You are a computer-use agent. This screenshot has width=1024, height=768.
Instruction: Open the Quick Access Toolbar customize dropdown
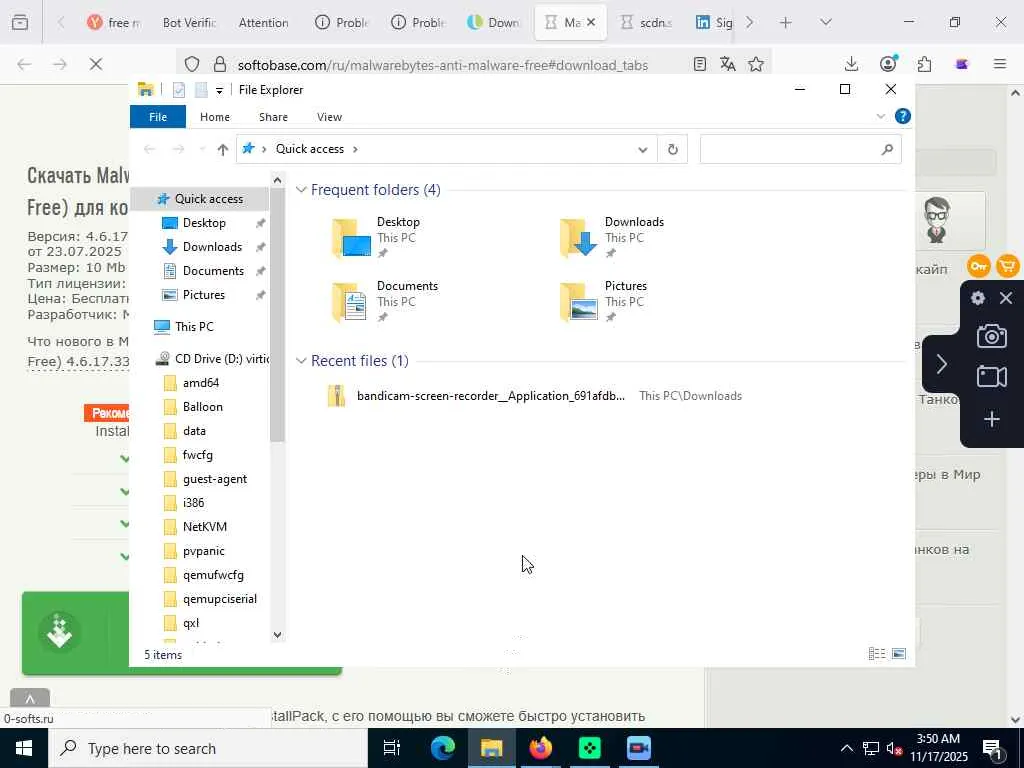point(219,91)
